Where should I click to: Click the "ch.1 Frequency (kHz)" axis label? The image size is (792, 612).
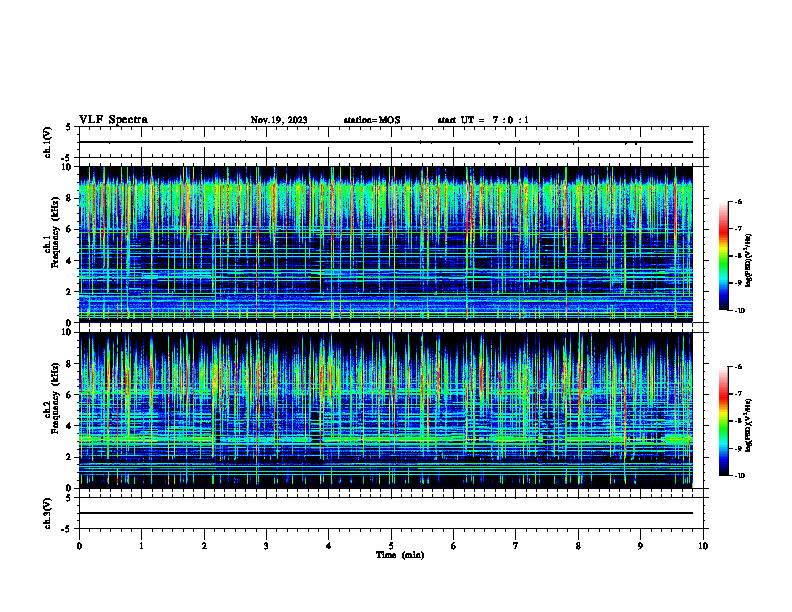pos(51,233)
